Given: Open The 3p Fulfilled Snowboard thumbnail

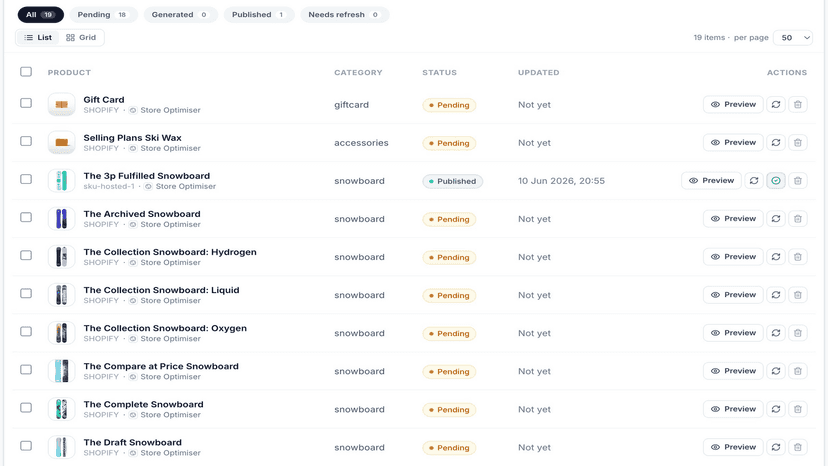Looking at the screenshot, I should pos(61,181).
